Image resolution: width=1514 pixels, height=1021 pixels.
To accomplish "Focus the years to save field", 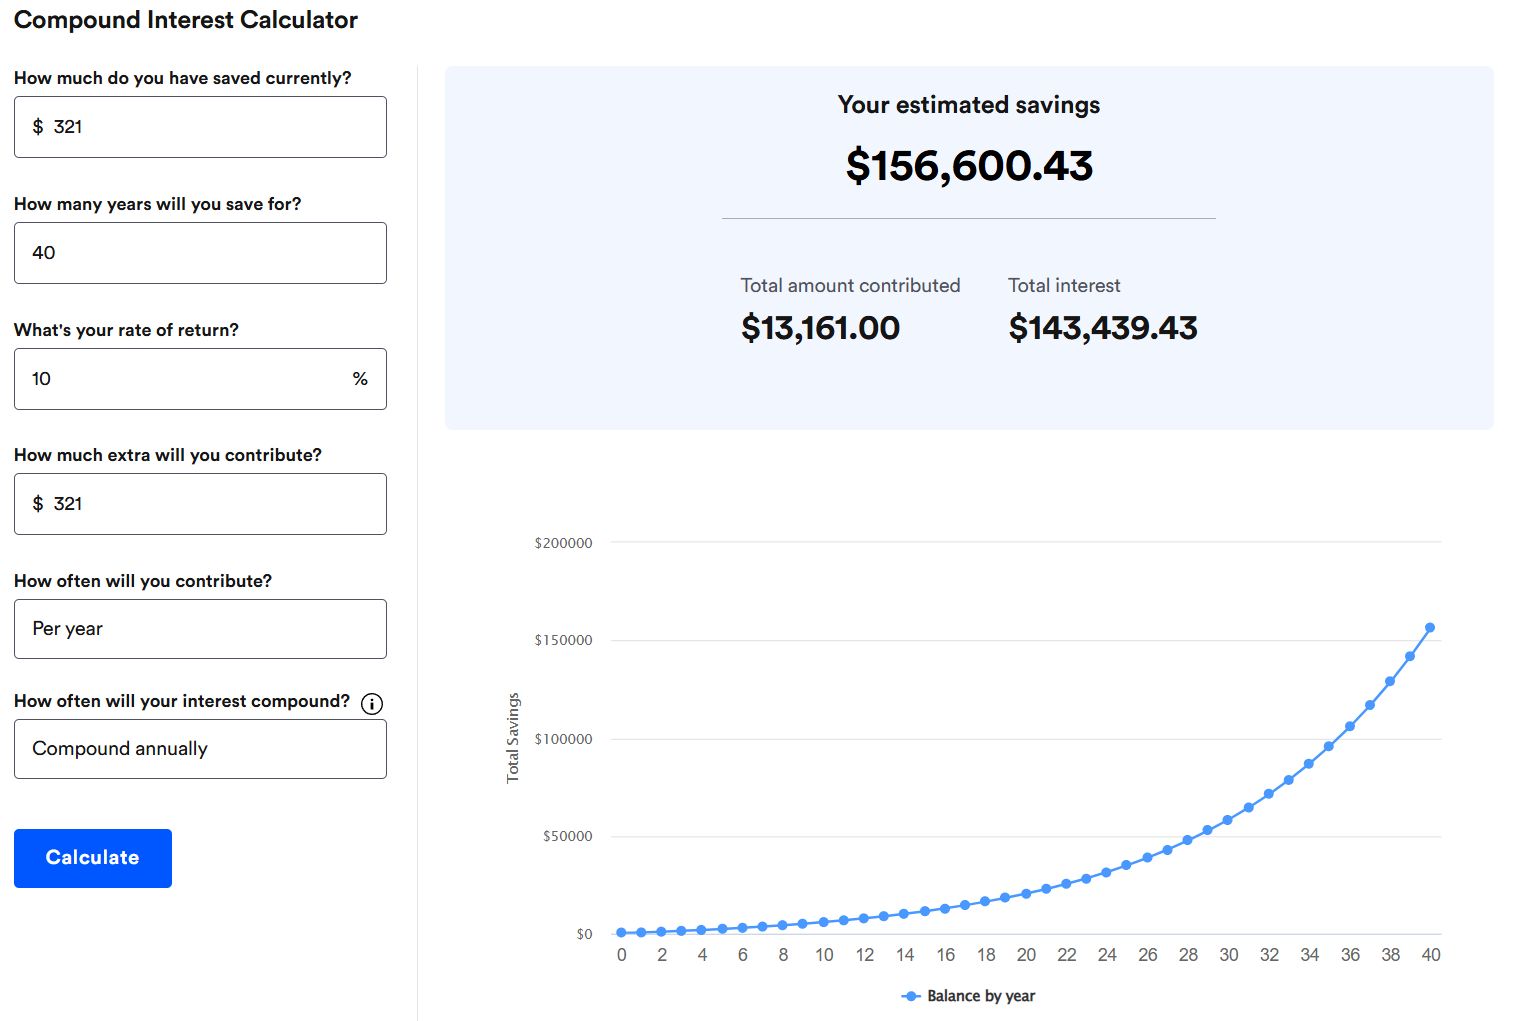I will (200, 253).
